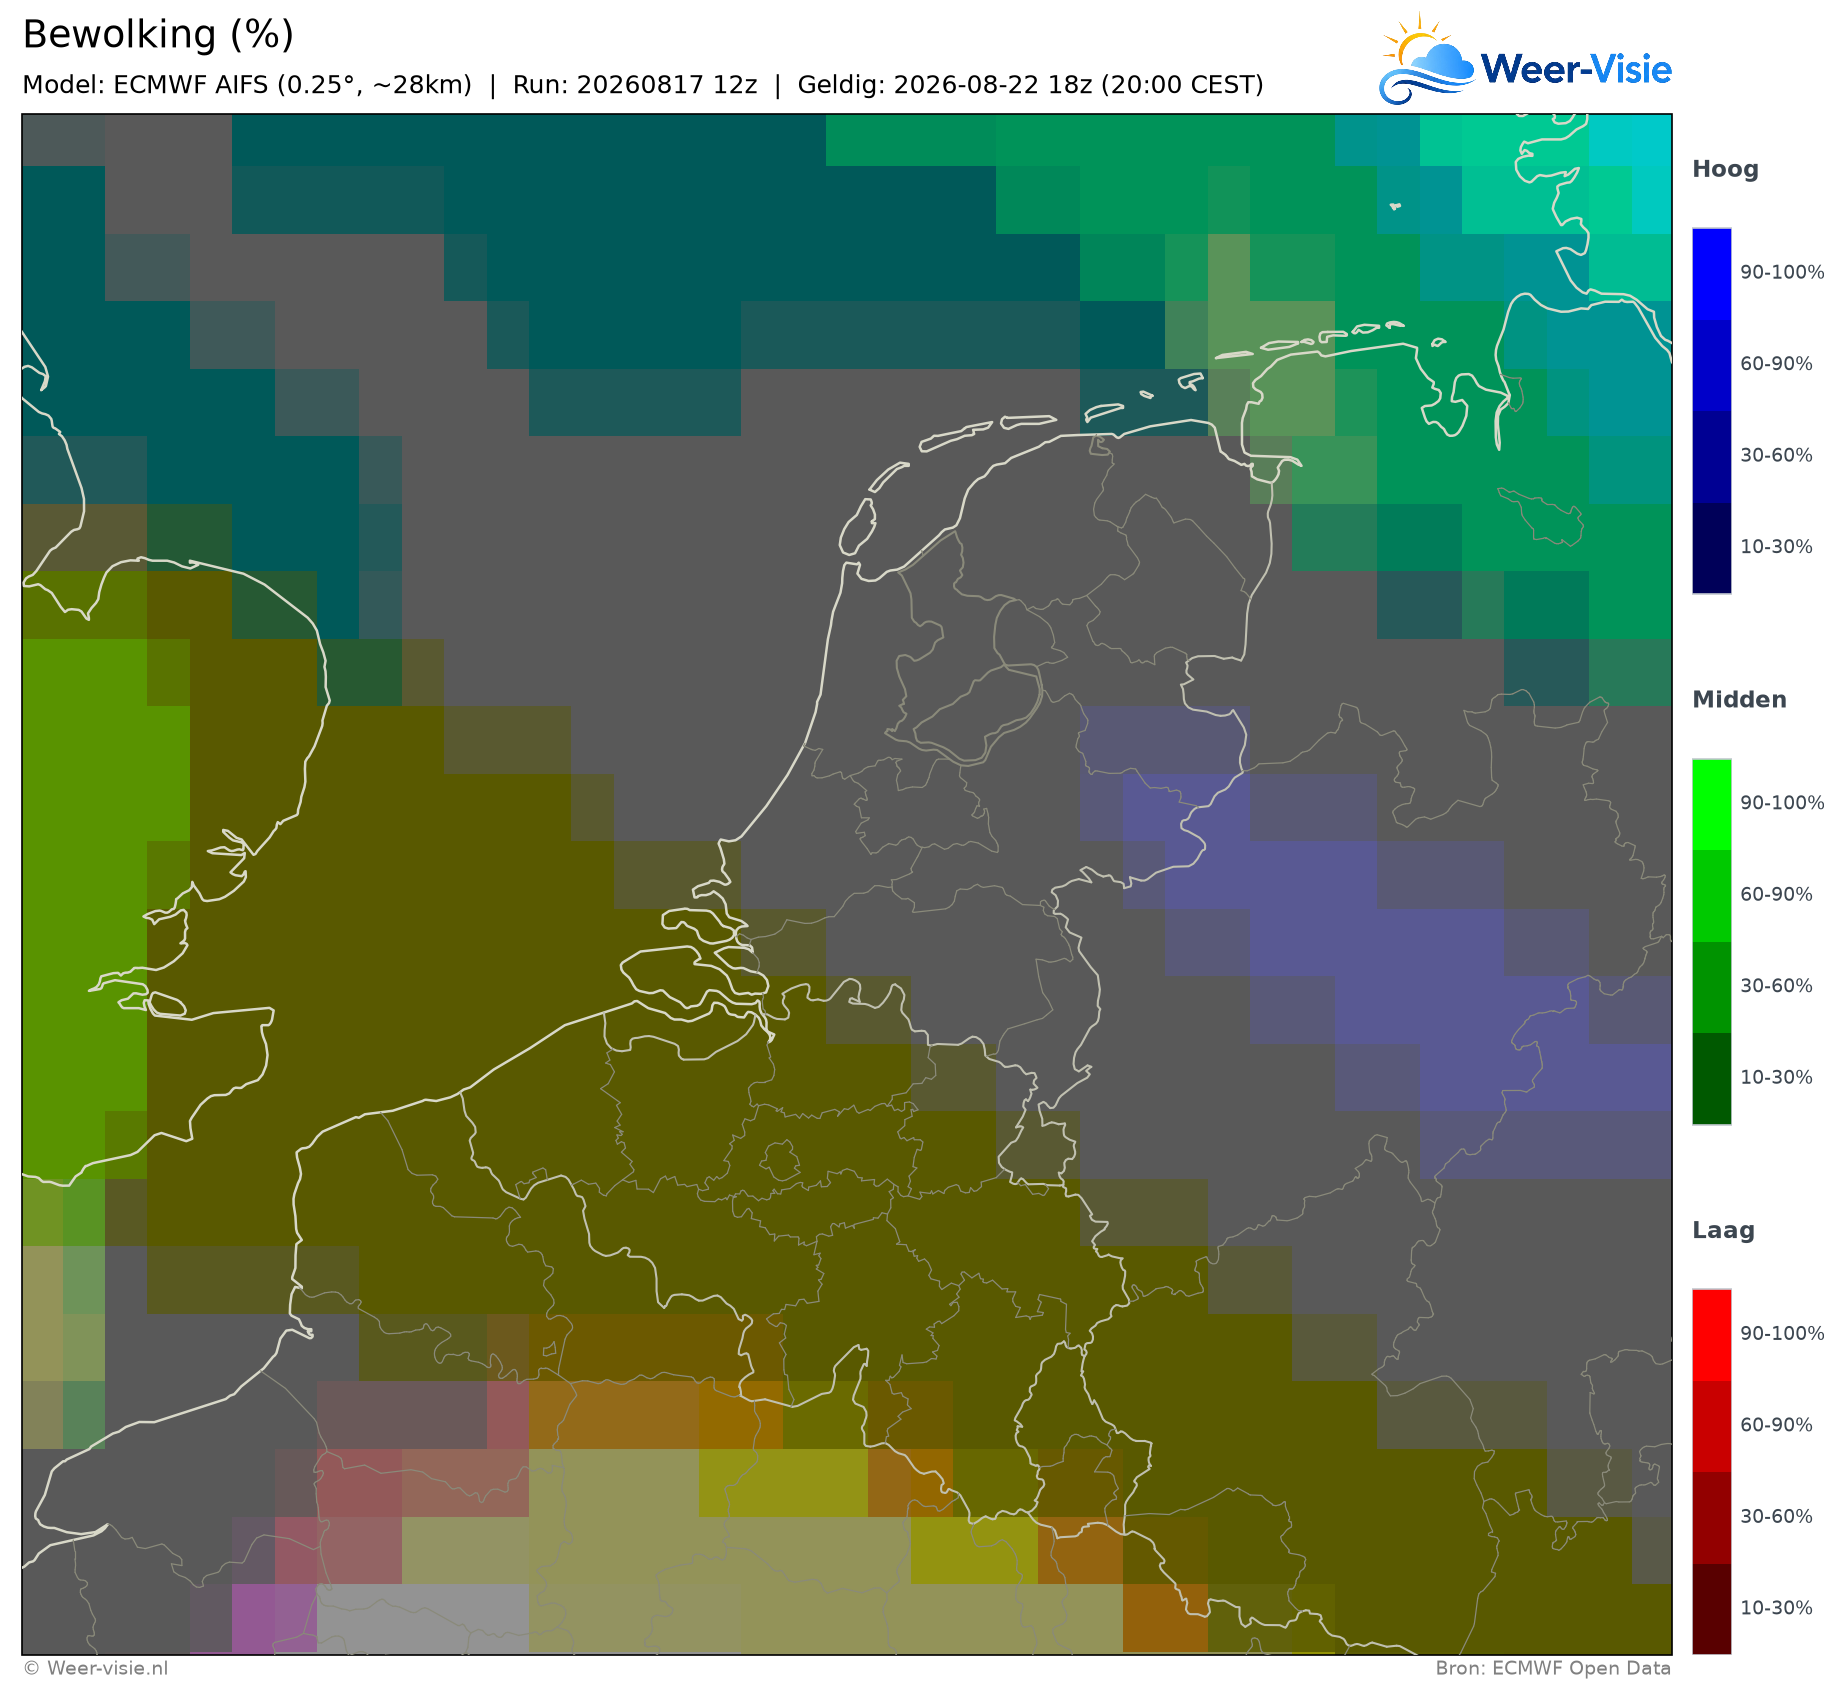Select the Laag 60-90% red swatch
The image size is (1824, 1681).
[1711, 1427]
